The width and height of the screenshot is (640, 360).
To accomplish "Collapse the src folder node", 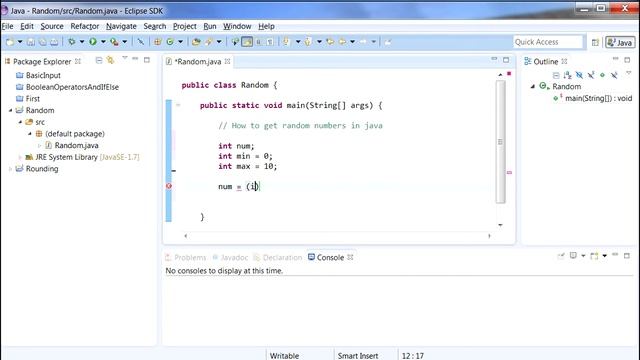I will (x=20, y=122).
